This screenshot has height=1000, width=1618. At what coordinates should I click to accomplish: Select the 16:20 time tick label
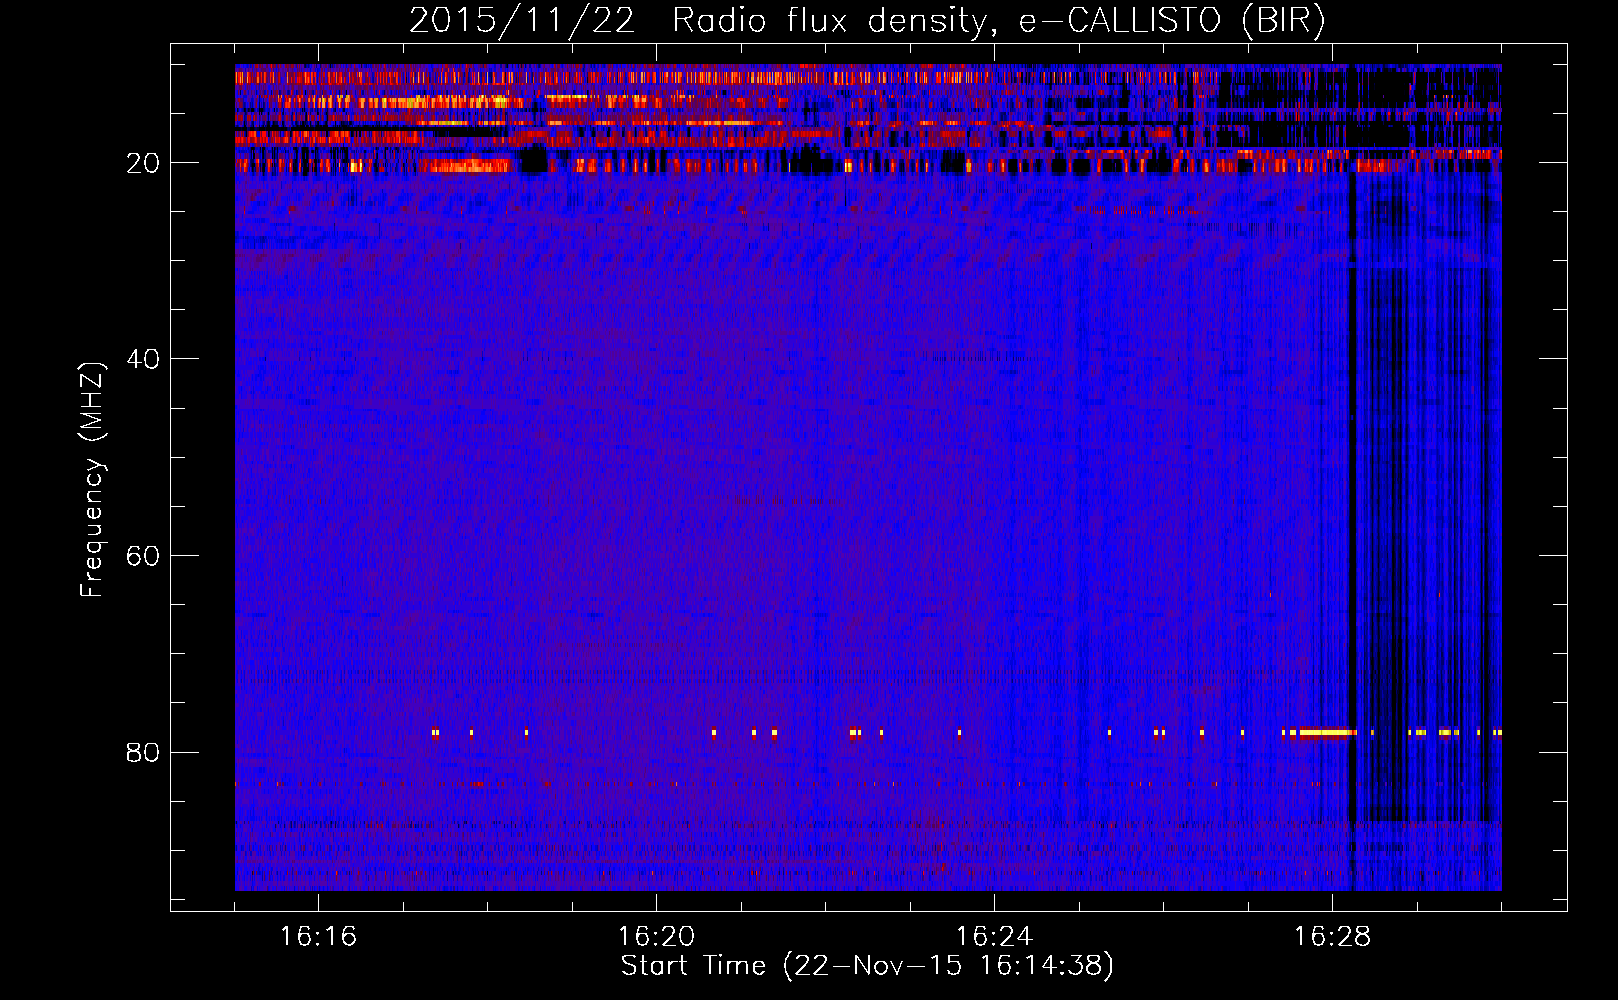click(656, 936)
